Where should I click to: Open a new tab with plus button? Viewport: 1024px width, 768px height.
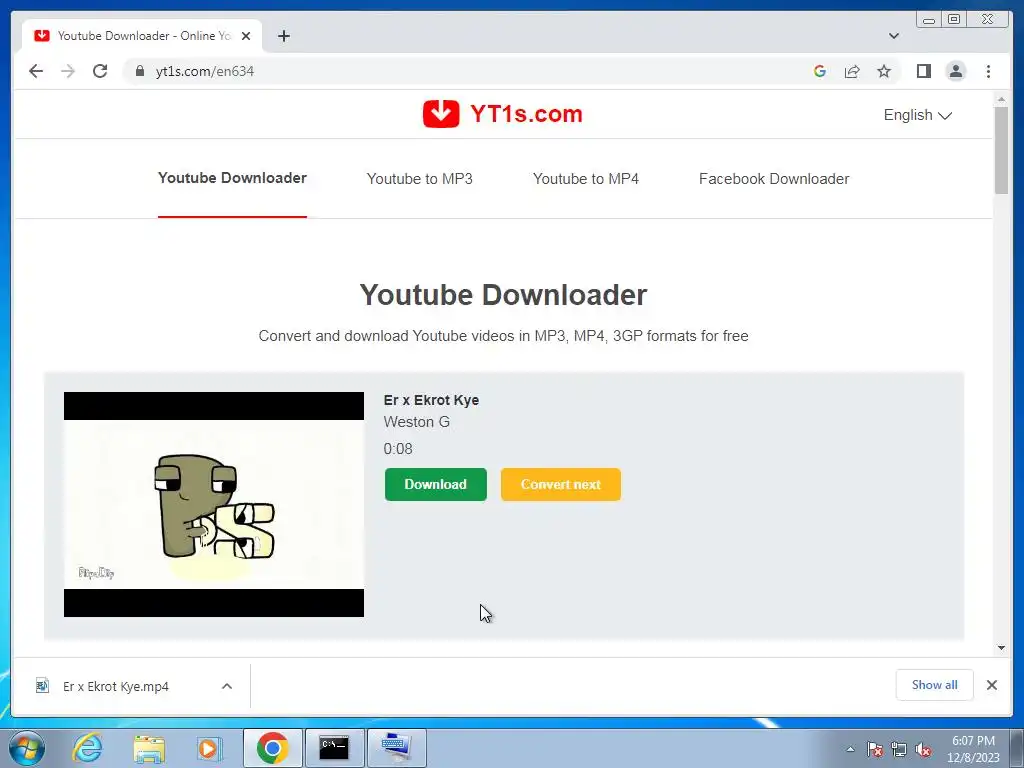[283, 36]
